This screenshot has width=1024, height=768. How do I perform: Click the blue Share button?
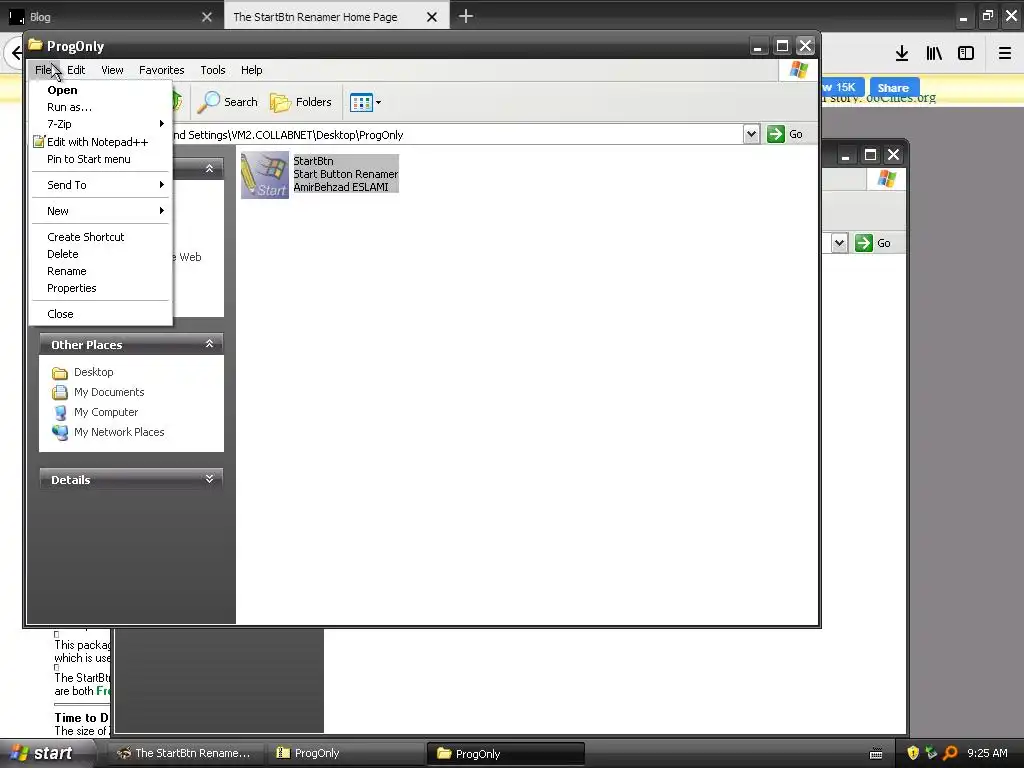(893, 88)
